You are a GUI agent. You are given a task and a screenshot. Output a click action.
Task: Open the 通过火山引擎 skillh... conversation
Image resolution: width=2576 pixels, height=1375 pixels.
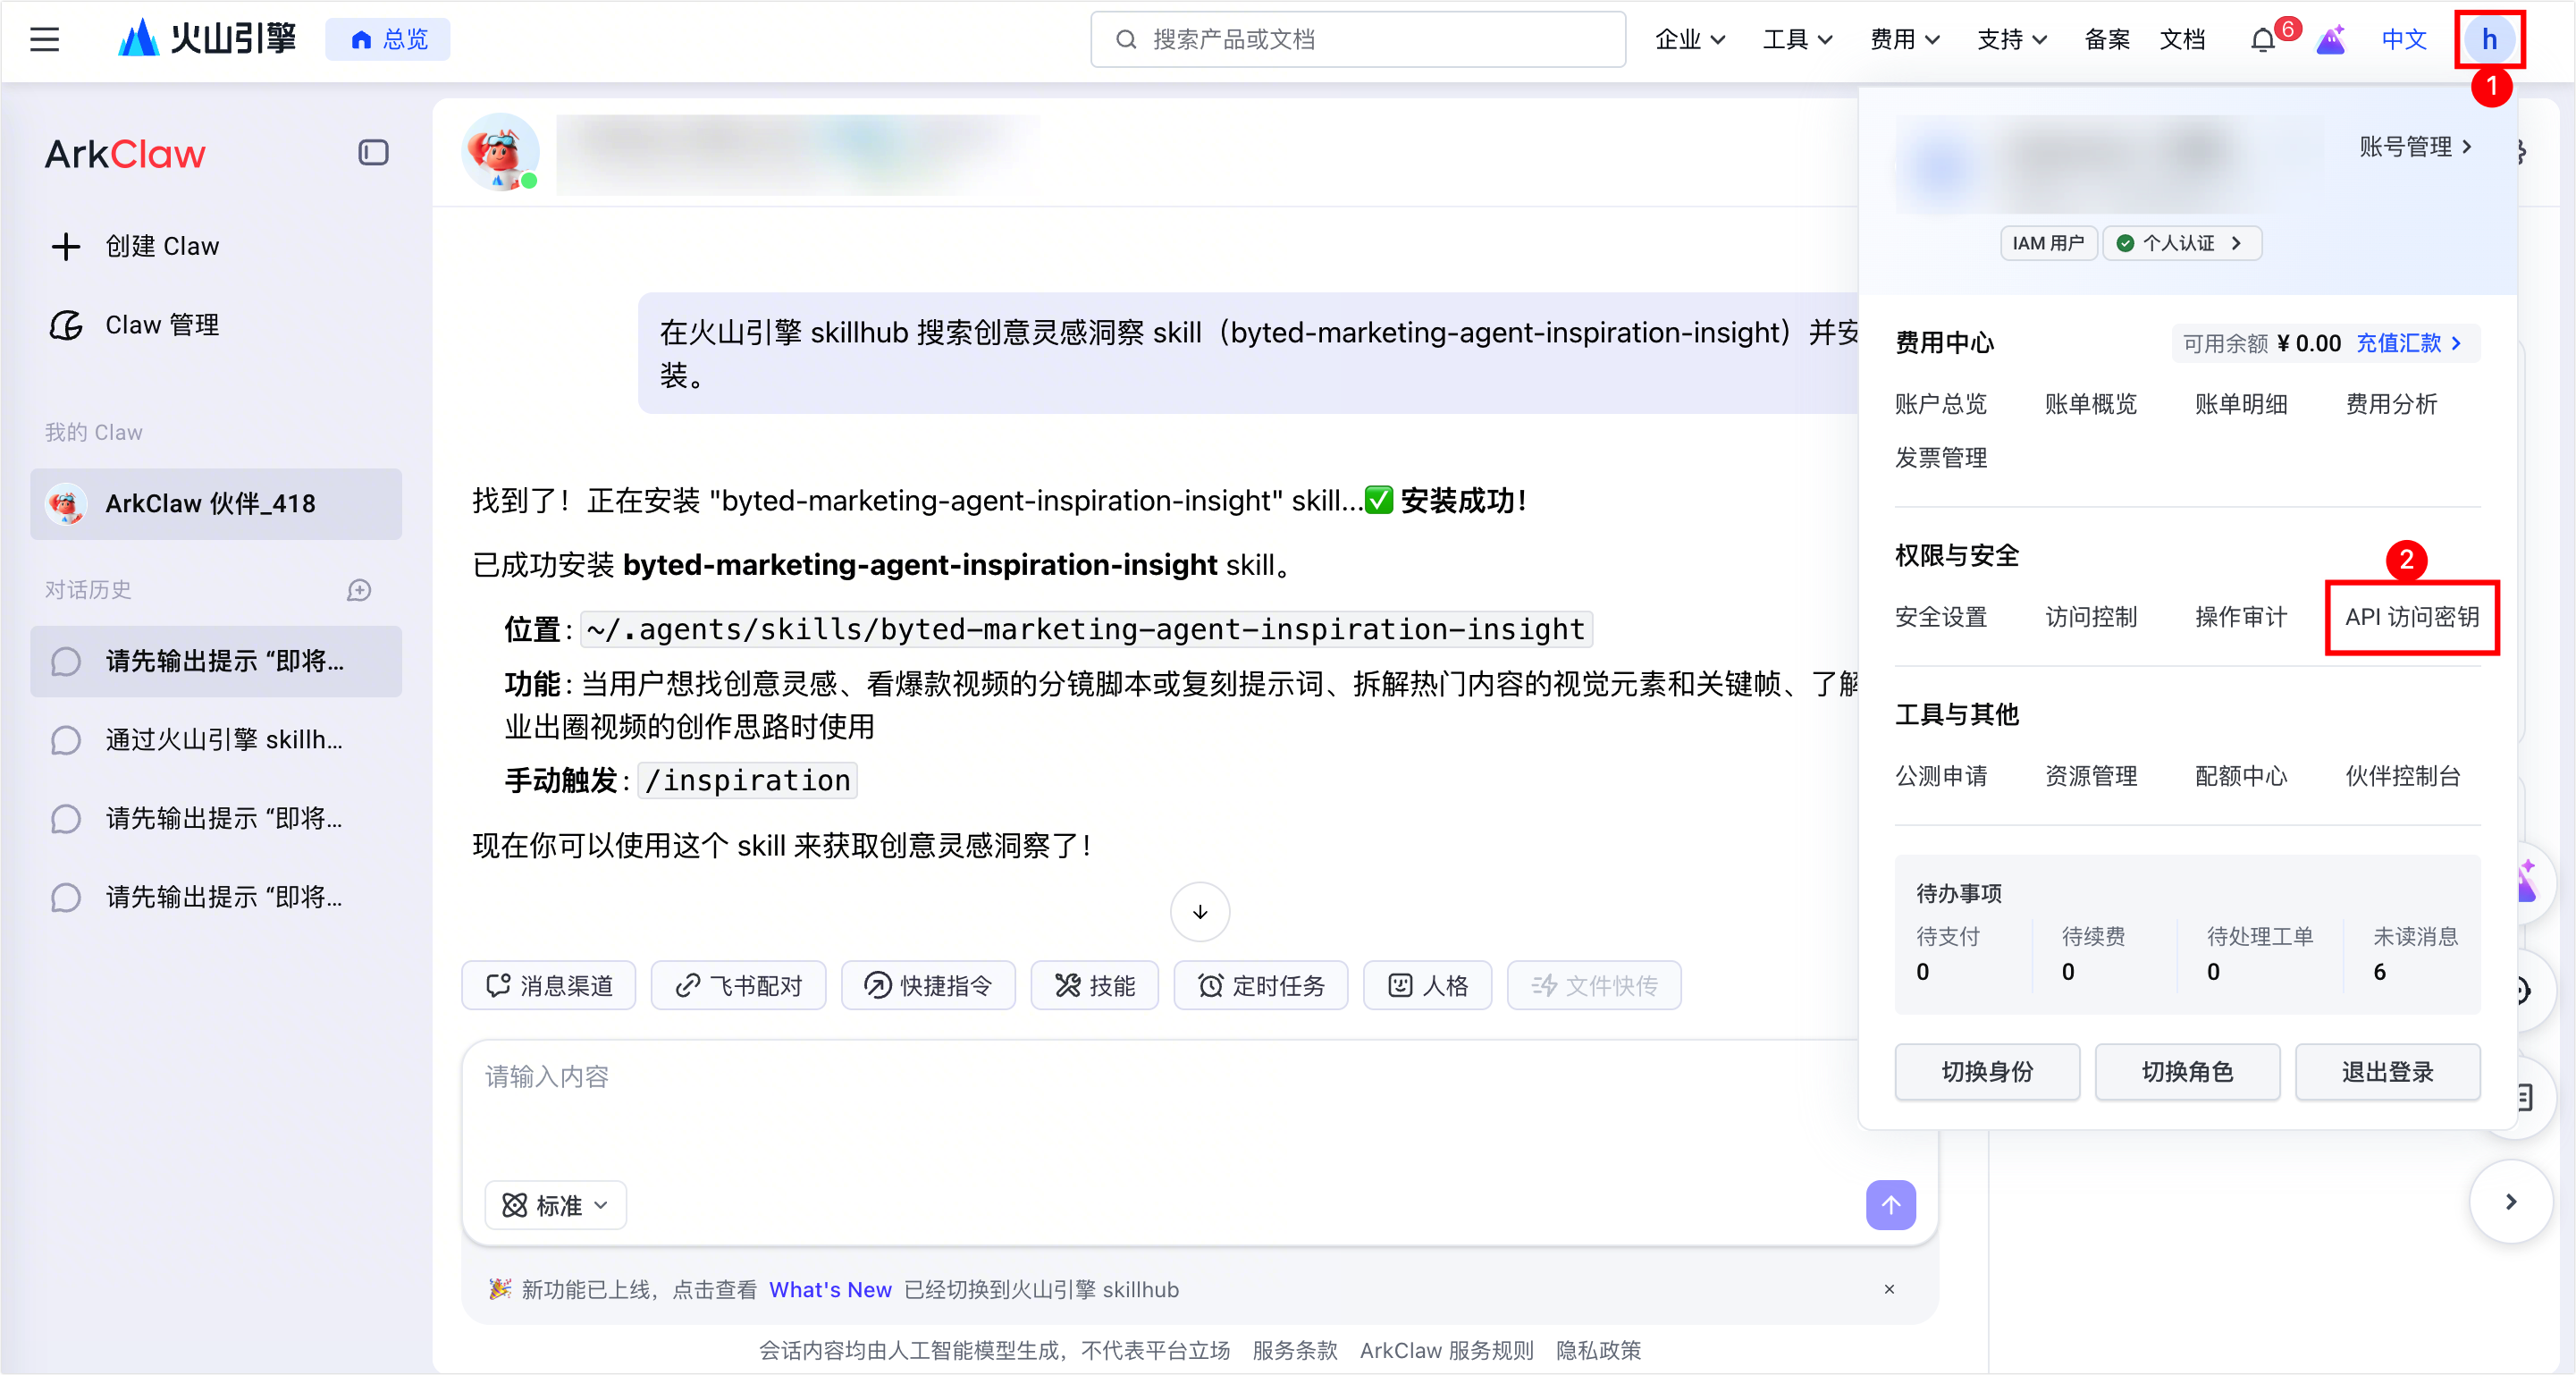pos(216,740)
